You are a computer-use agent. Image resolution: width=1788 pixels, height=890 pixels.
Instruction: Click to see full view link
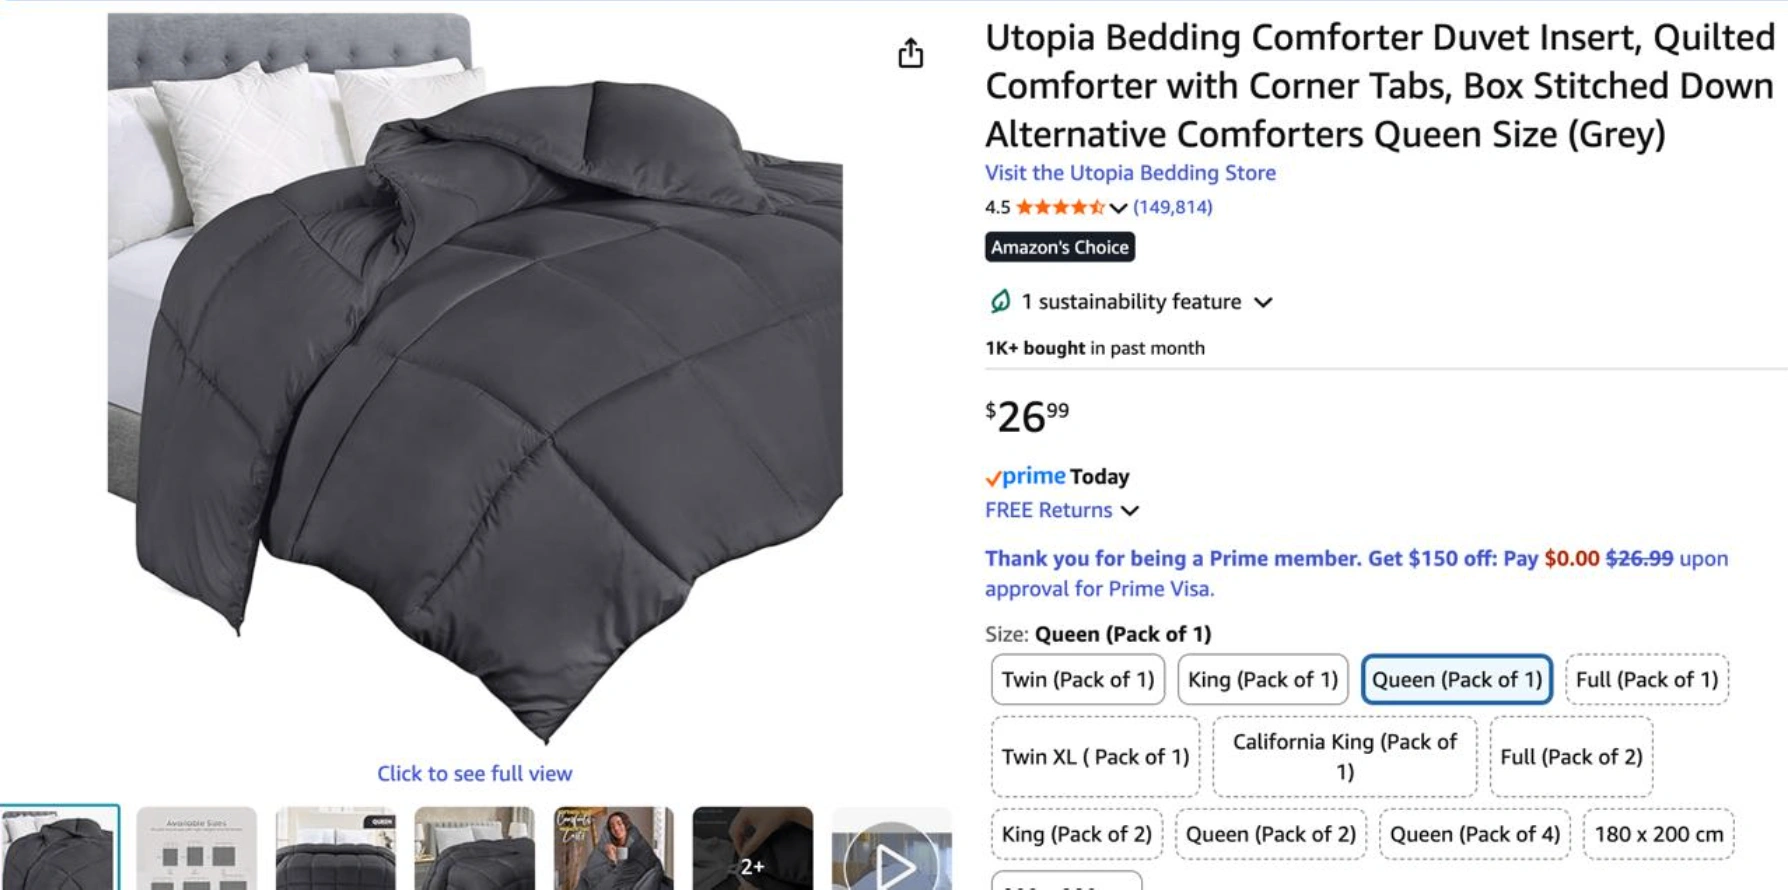pos(475,773)
